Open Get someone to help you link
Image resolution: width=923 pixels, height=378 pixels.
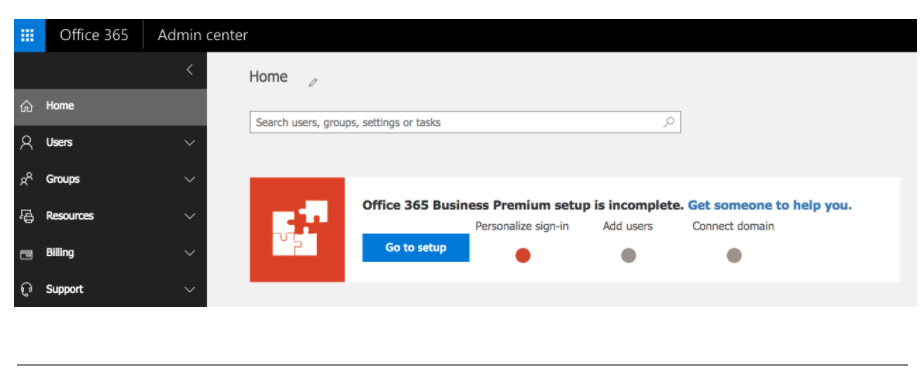click(770, 205)
